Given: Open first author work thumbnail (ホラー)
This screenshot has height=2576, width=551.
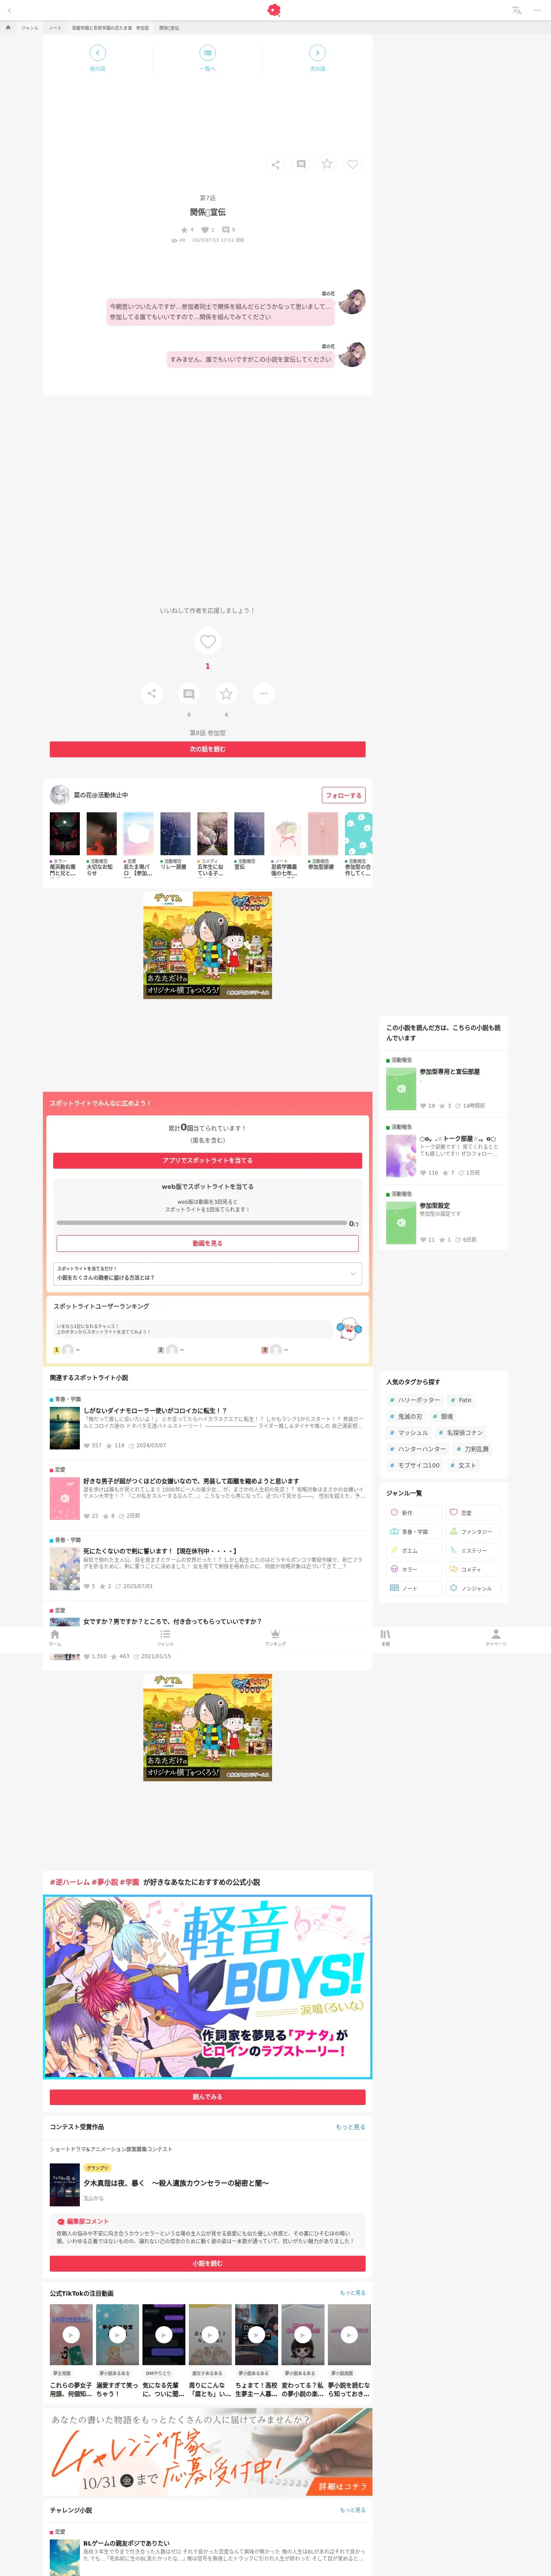Looking at the screenshot, I should pyautogui.click(x=65, y=834).
